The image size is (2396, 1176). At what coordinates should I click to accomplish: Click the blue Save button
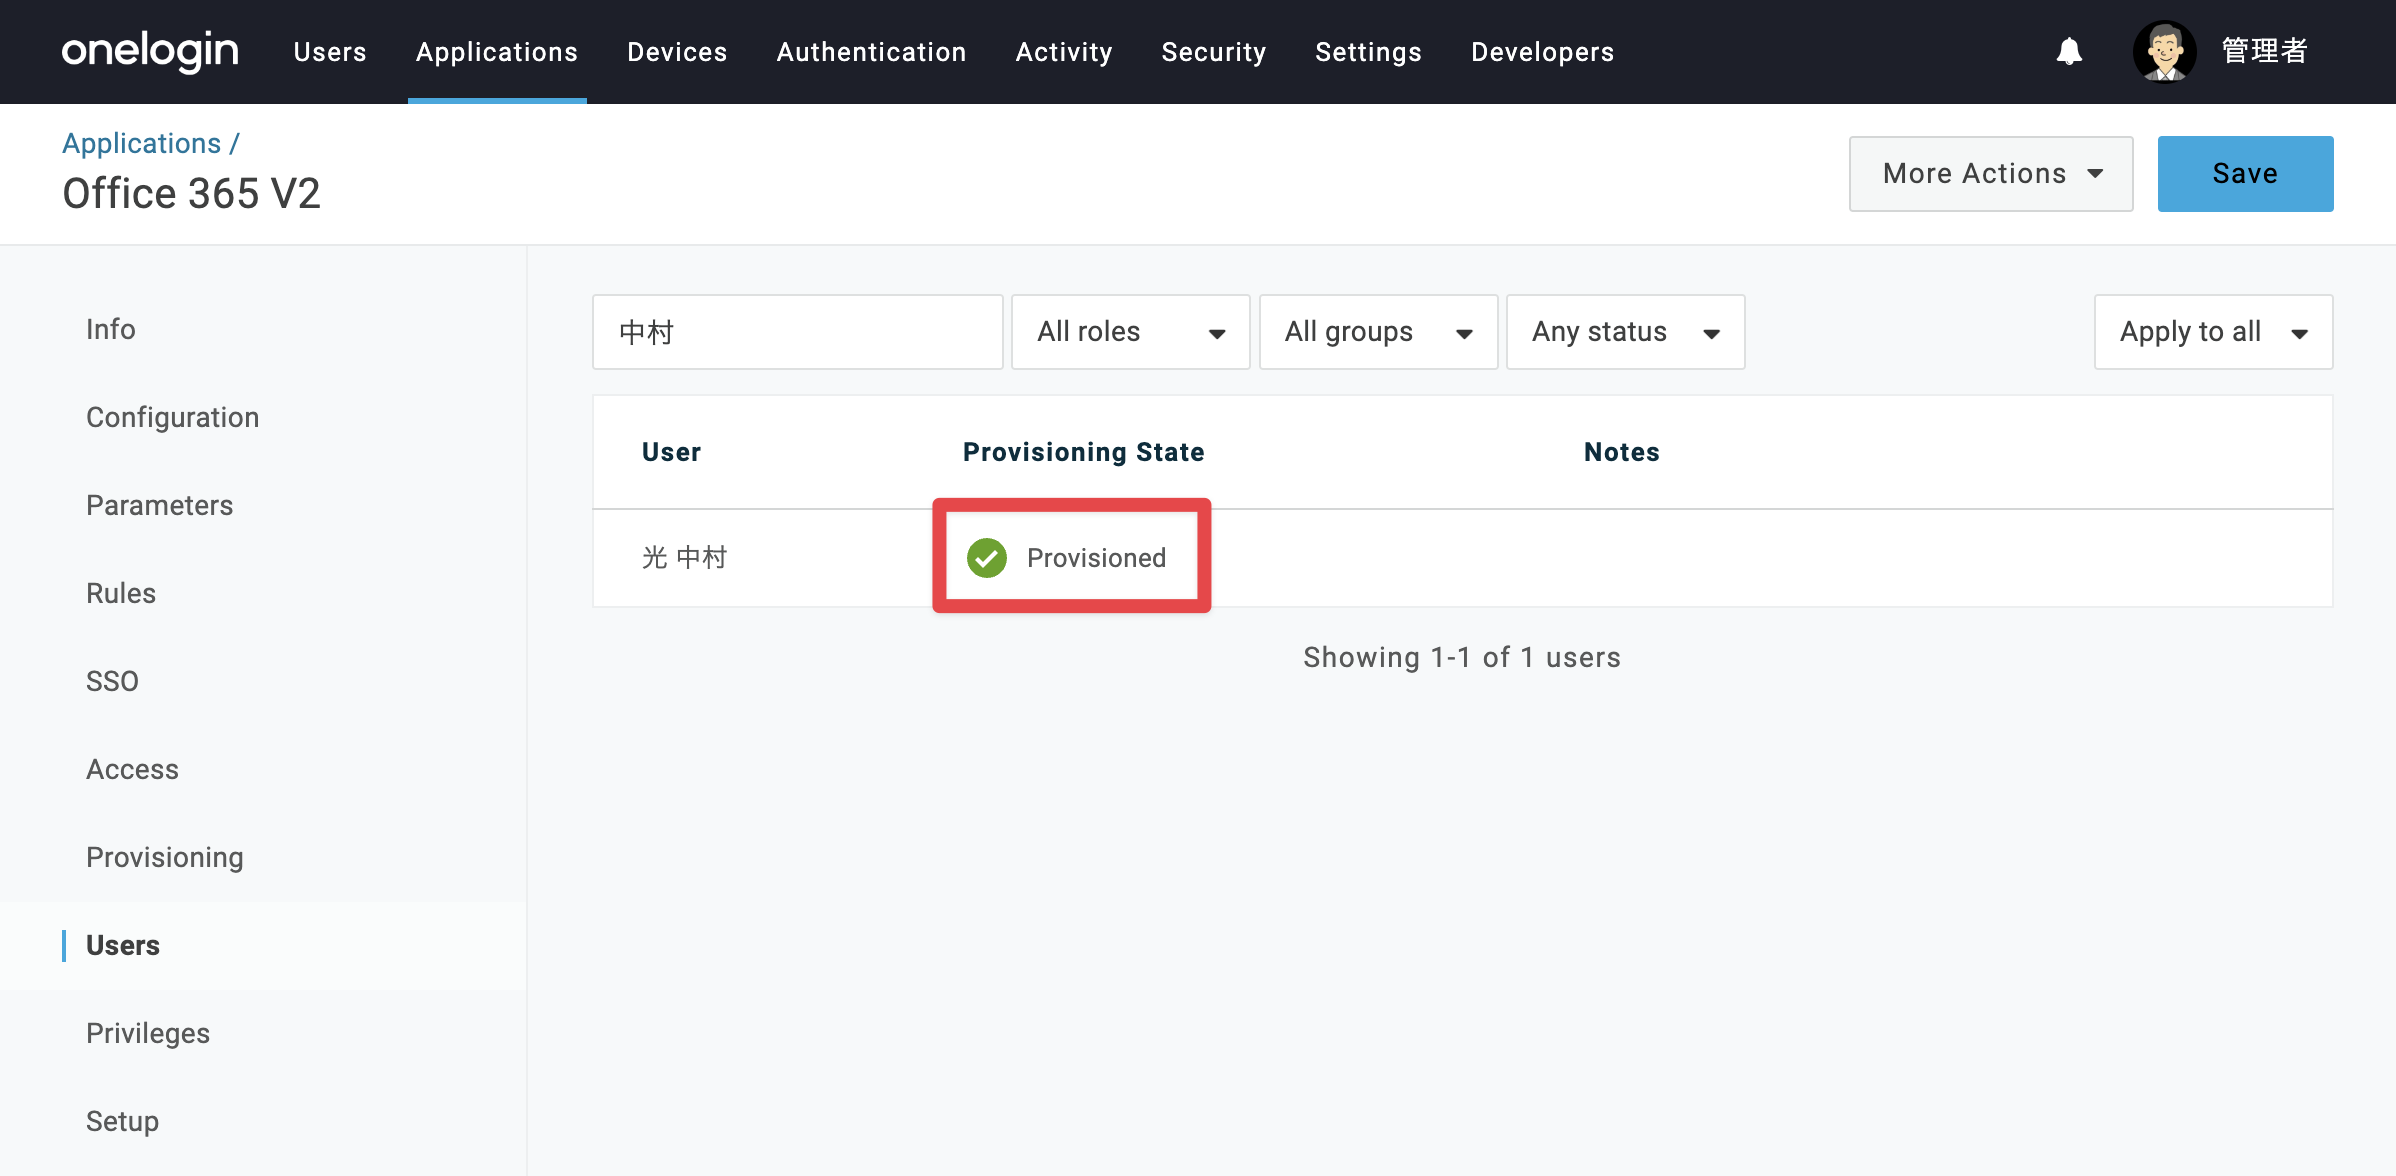(x=2245, y=174)
